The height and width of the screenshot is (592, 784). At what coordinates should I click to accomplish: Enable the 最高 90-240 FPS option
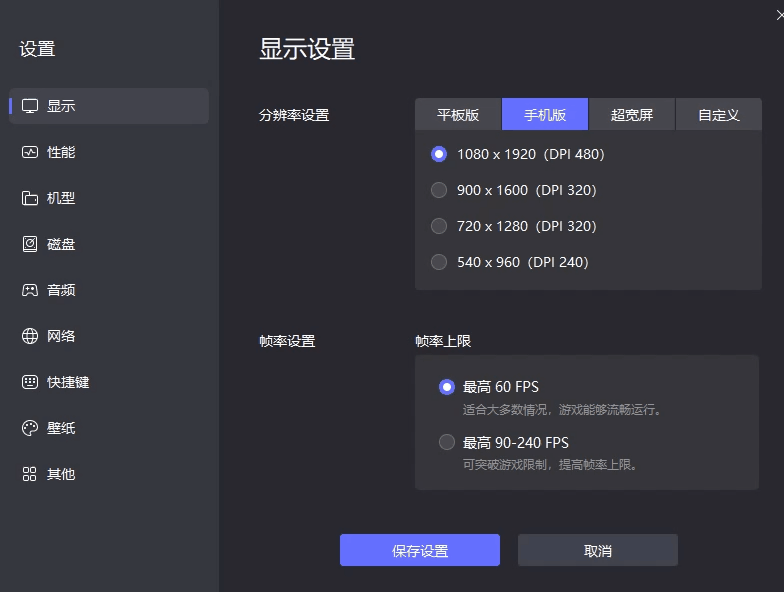[x=447, y=442]
